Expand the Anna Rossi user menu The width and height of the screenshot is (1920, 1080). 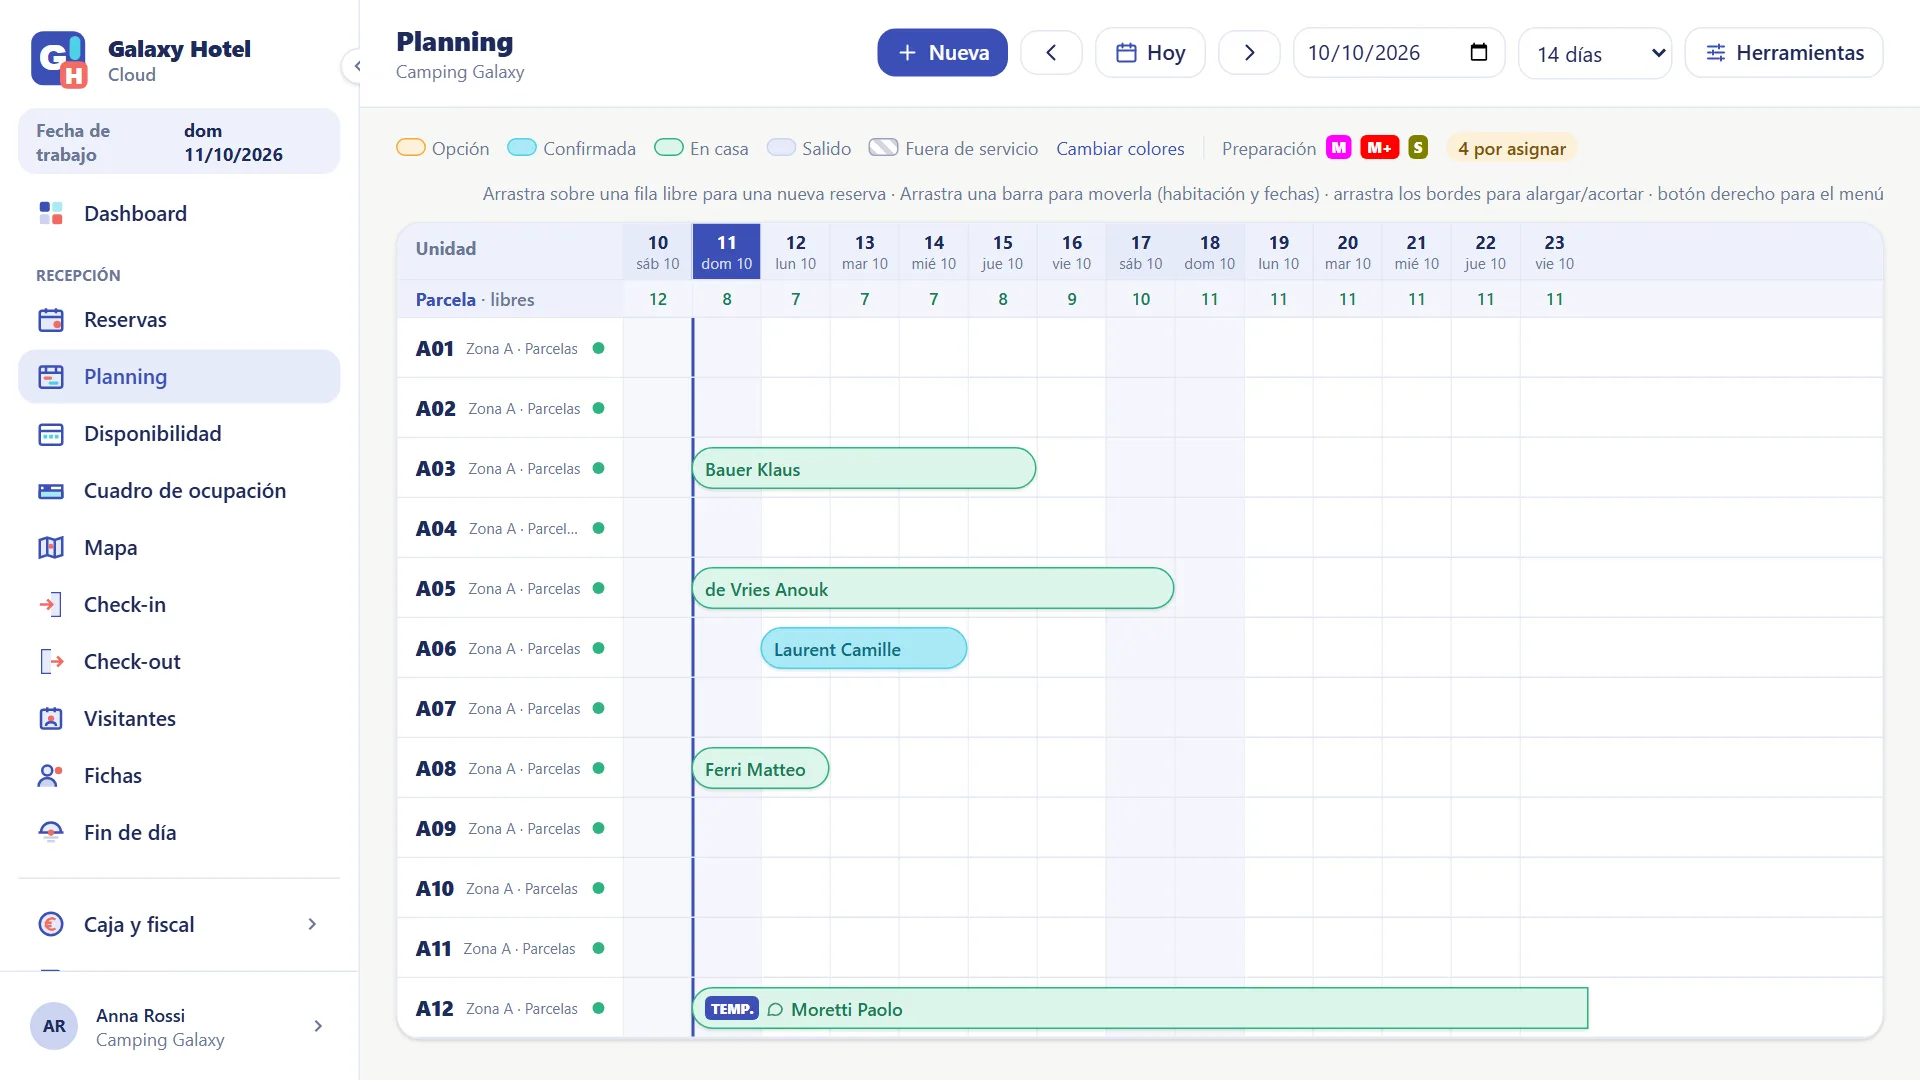pos(179,1026)
